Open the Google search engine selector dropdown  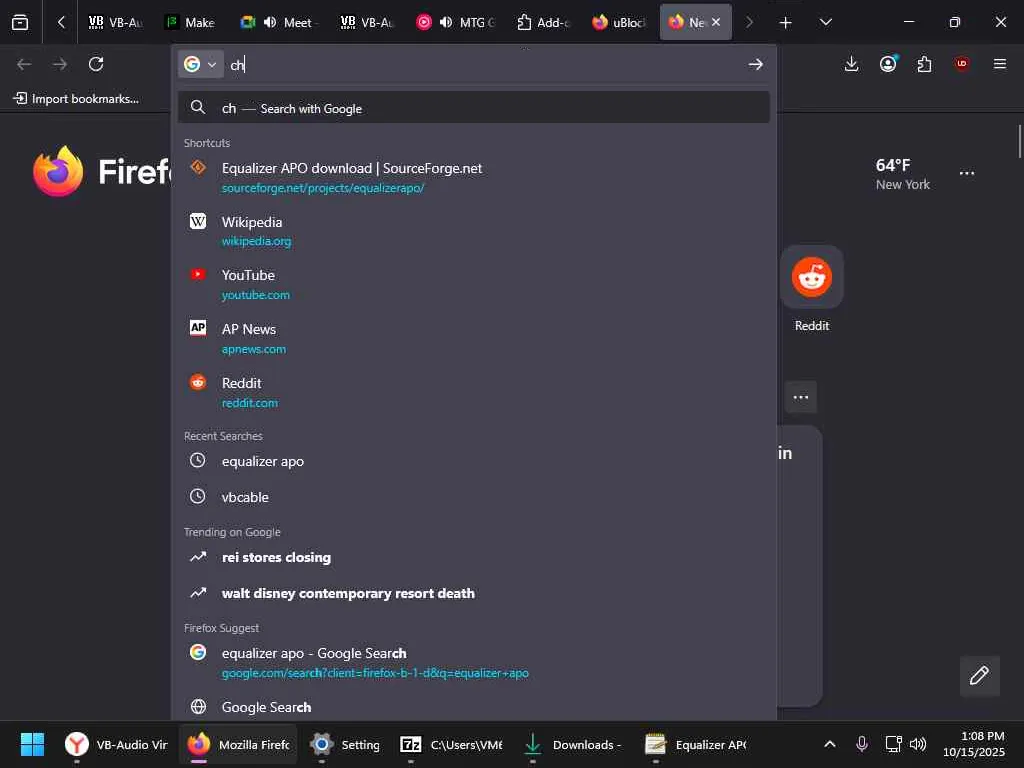point(200,64)
